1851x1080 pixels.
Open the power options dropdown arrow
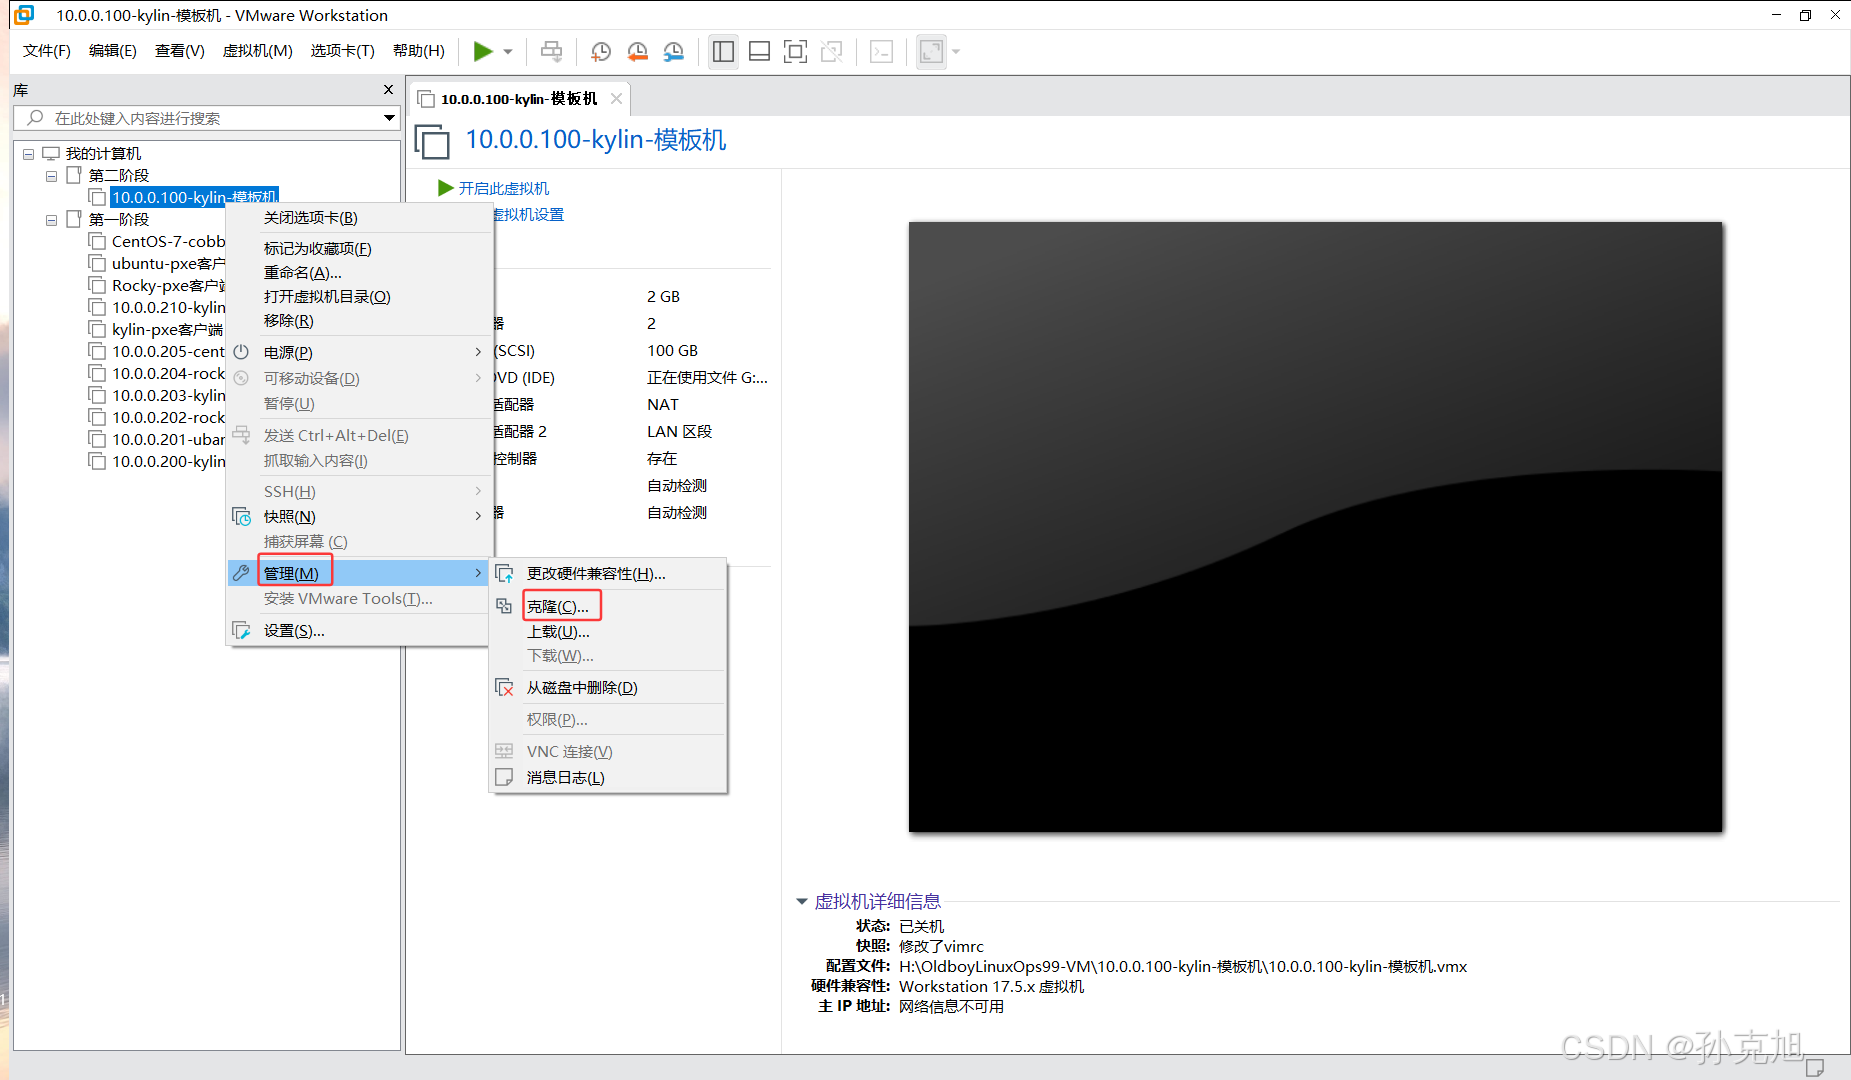508,52
